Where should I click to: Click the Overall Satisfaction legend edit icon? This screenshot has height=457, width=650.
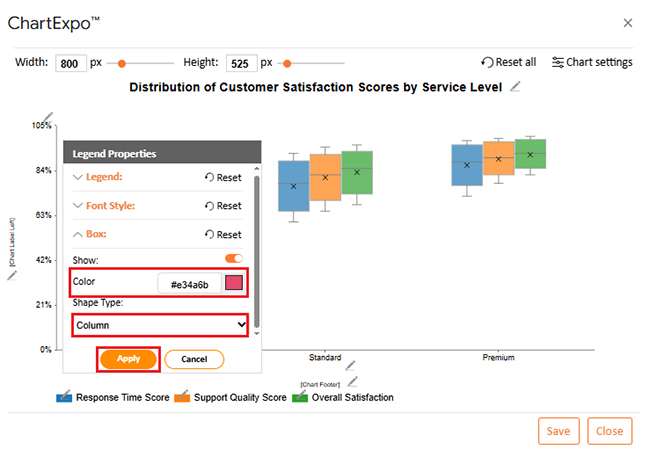pos(299,397)
